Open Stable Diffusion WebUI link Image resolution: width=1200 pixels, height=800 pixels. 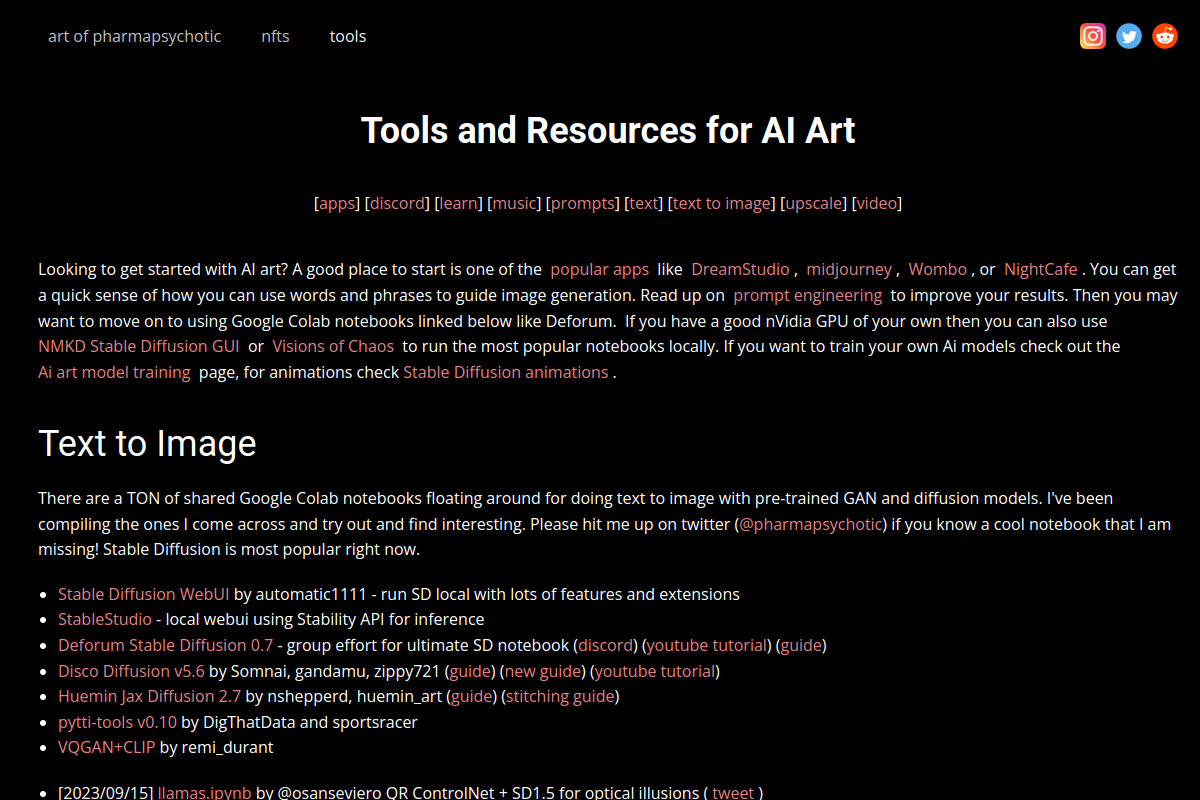coord(144,594)
